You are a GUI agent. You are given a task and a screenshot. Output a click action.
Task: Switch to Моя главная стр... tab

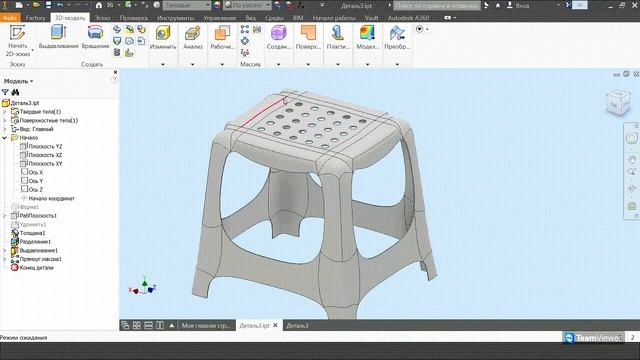[207, 325]
